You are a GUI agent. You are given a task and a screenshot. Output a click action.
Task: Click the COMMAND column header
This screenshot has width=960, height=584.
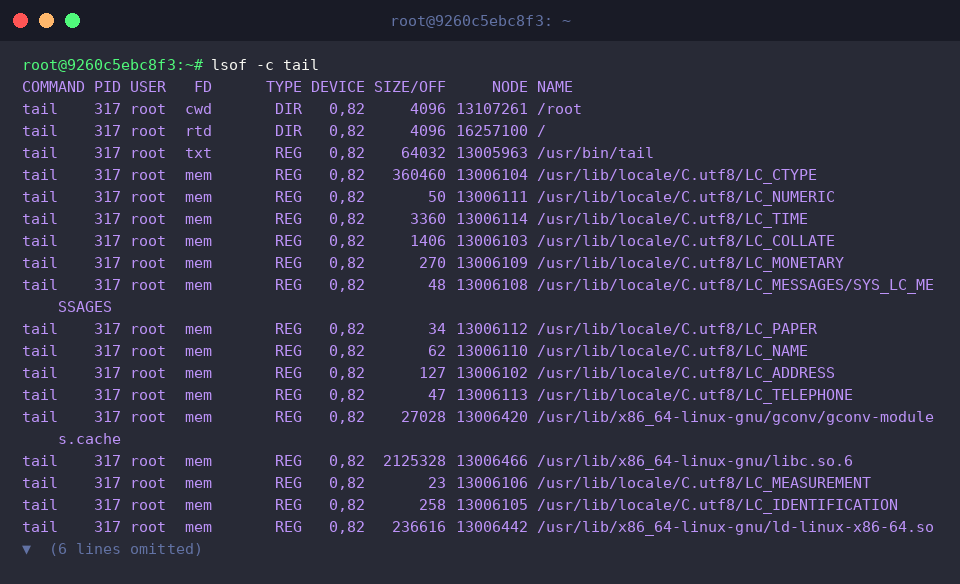[x=54, y=87]
